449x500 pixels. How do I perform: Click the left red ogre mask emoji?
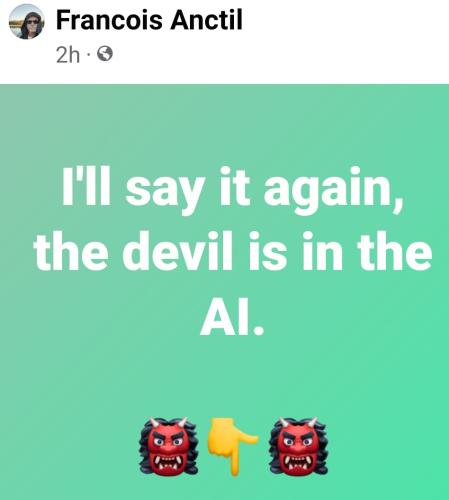[x=168, y=446]
